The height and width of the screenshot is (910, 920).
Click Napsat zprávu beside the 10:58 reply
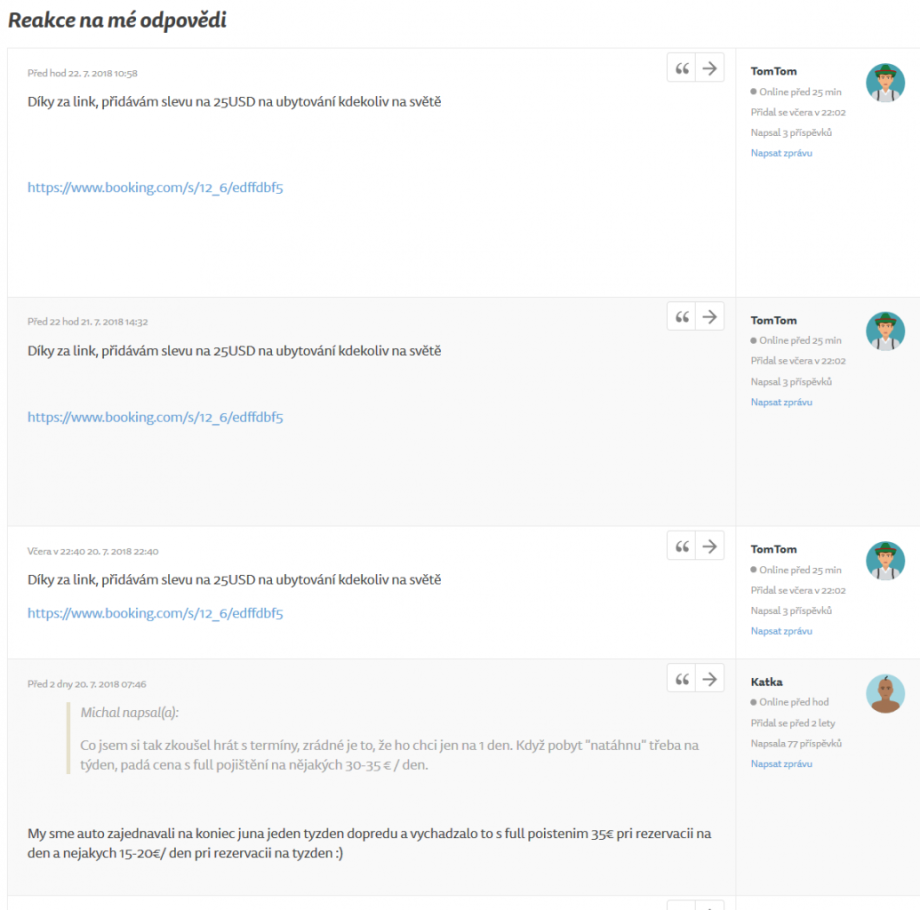pyautogui.click(x=781, y=153)
